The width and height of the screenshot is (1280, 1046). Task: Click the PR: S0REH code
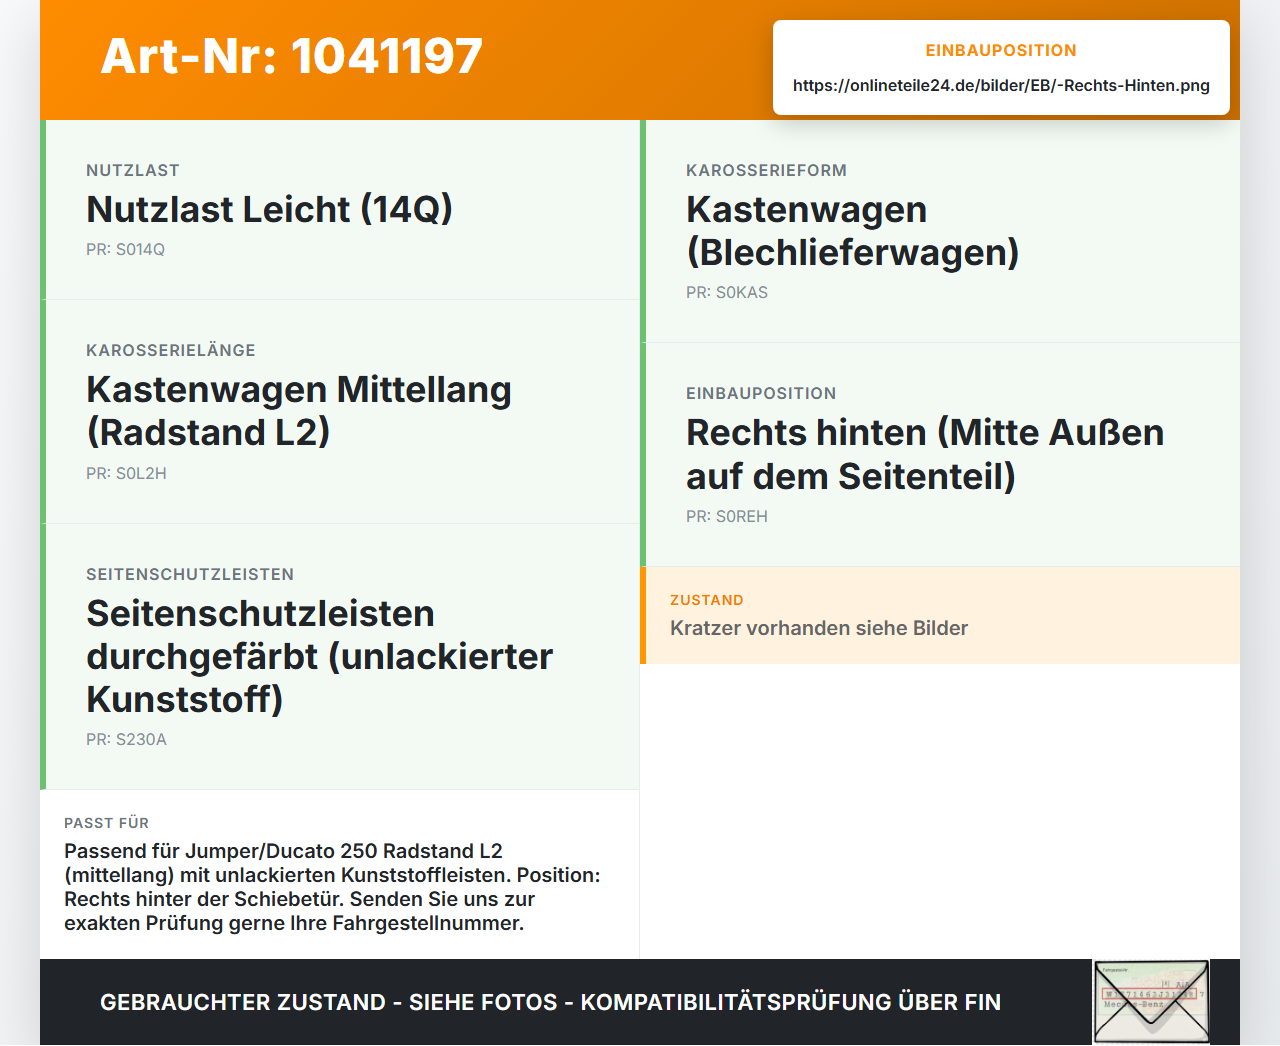pos(727,517)
